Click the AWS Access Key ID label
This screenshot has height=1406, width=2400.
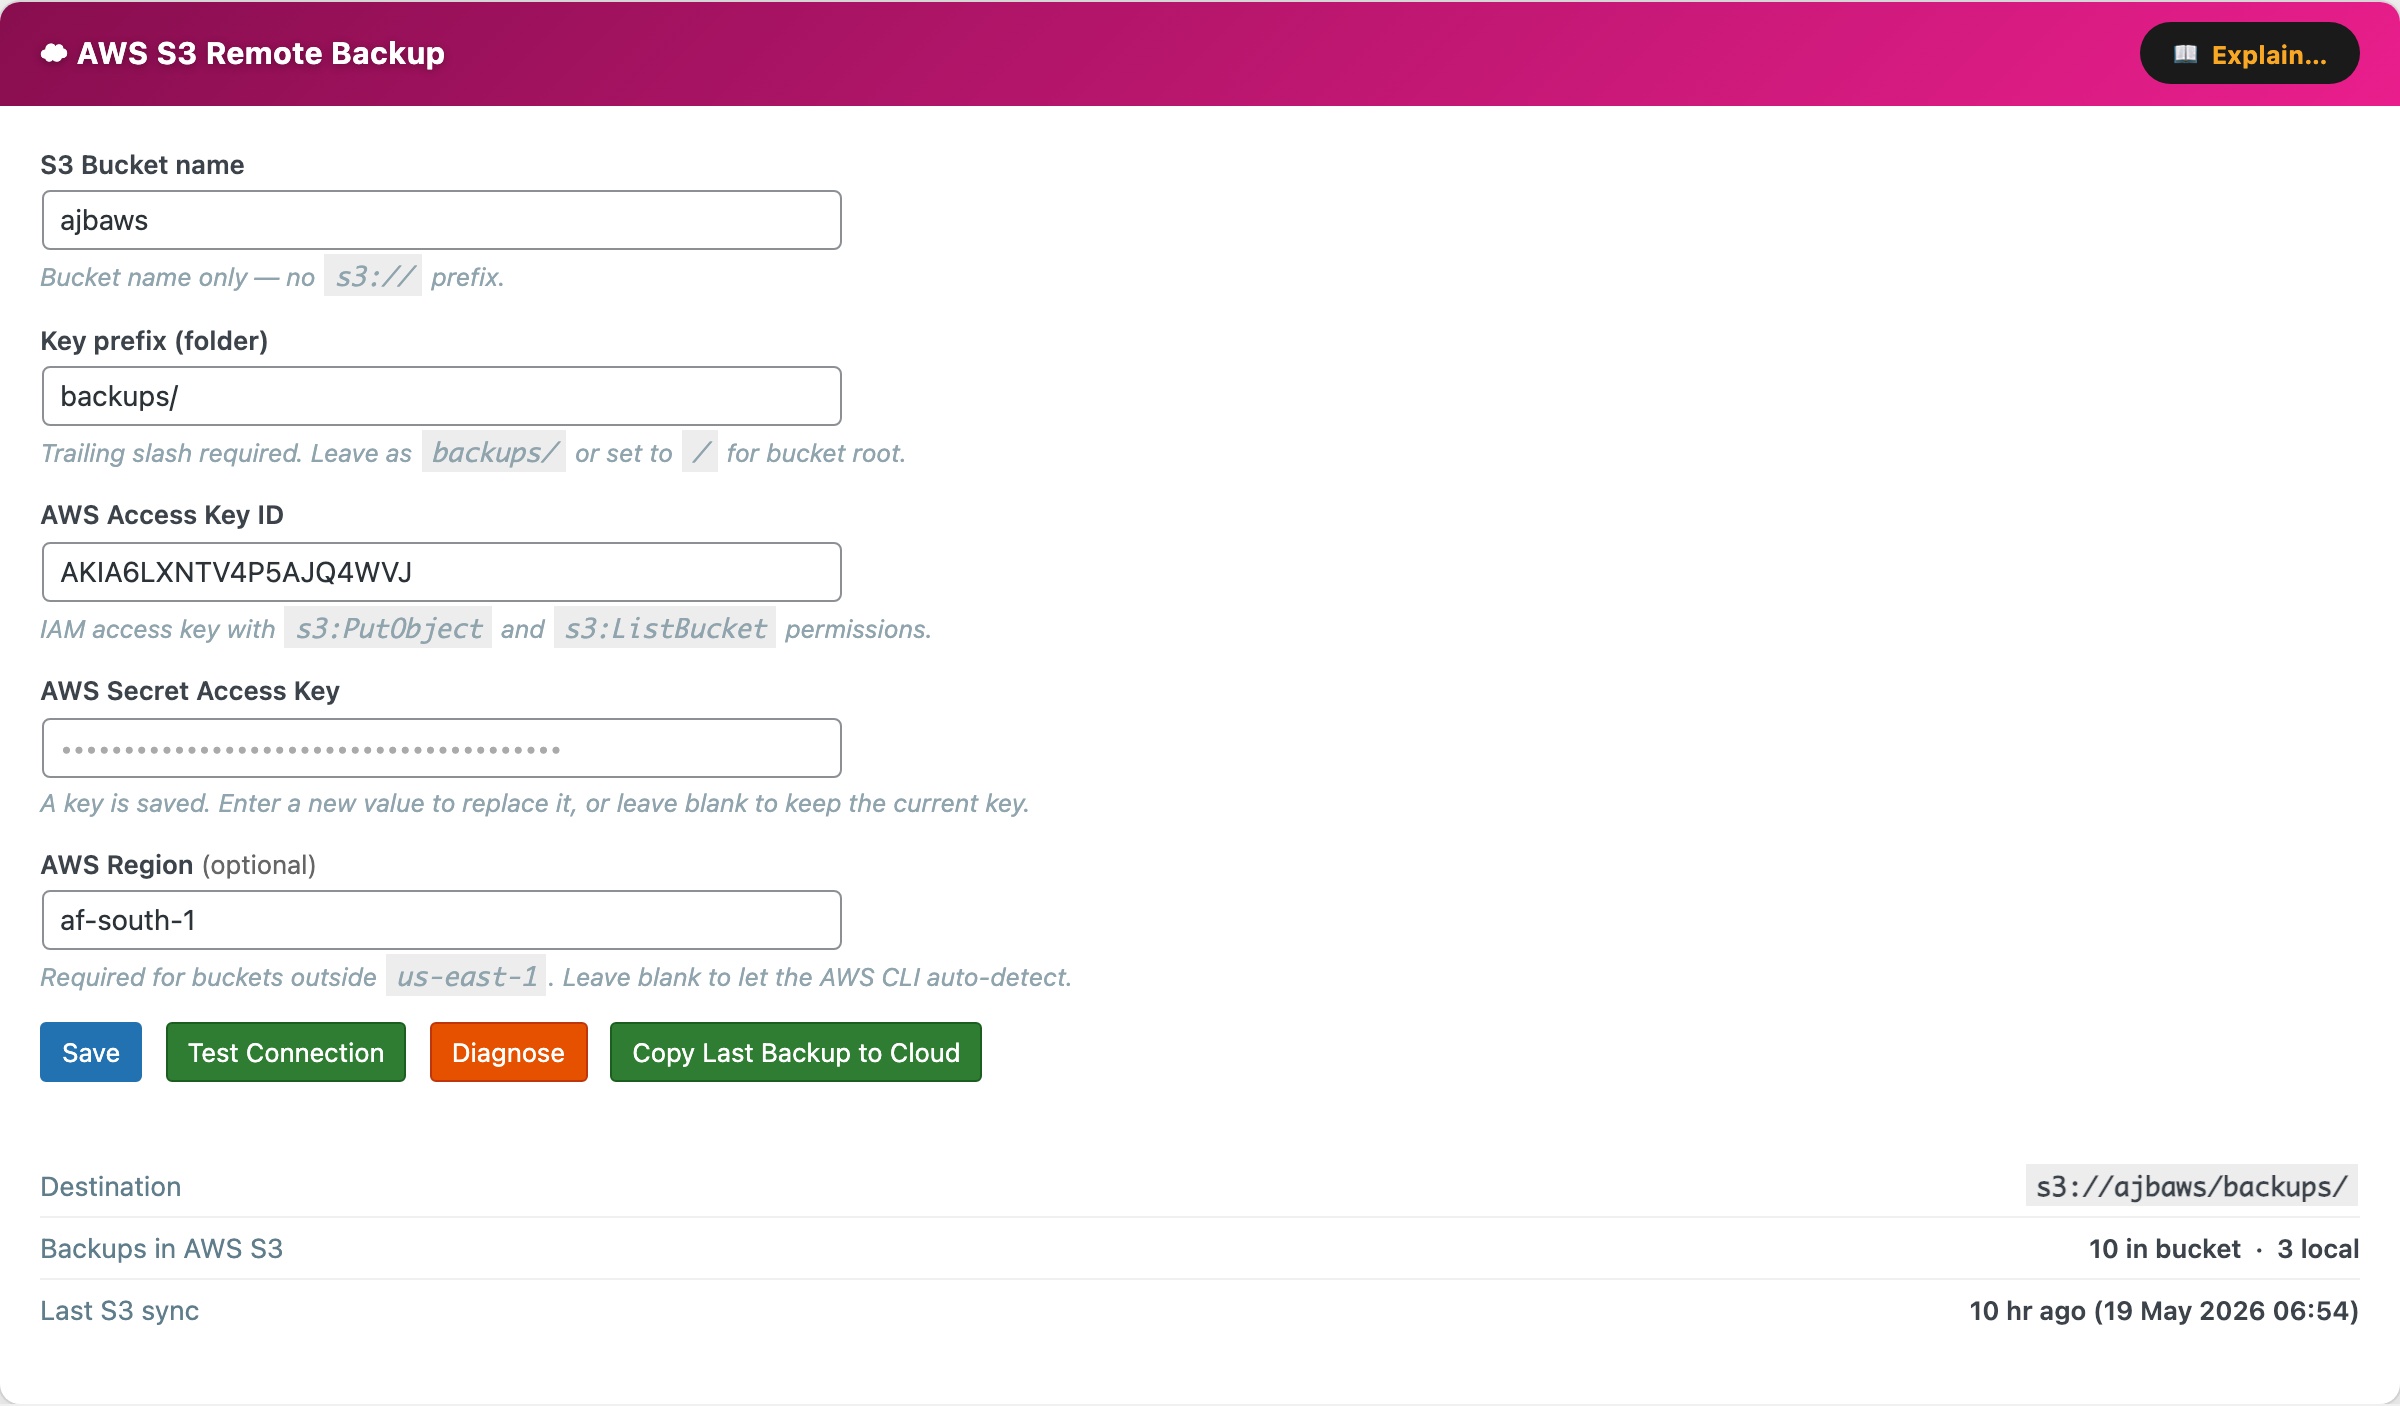[x=162, y=514]
